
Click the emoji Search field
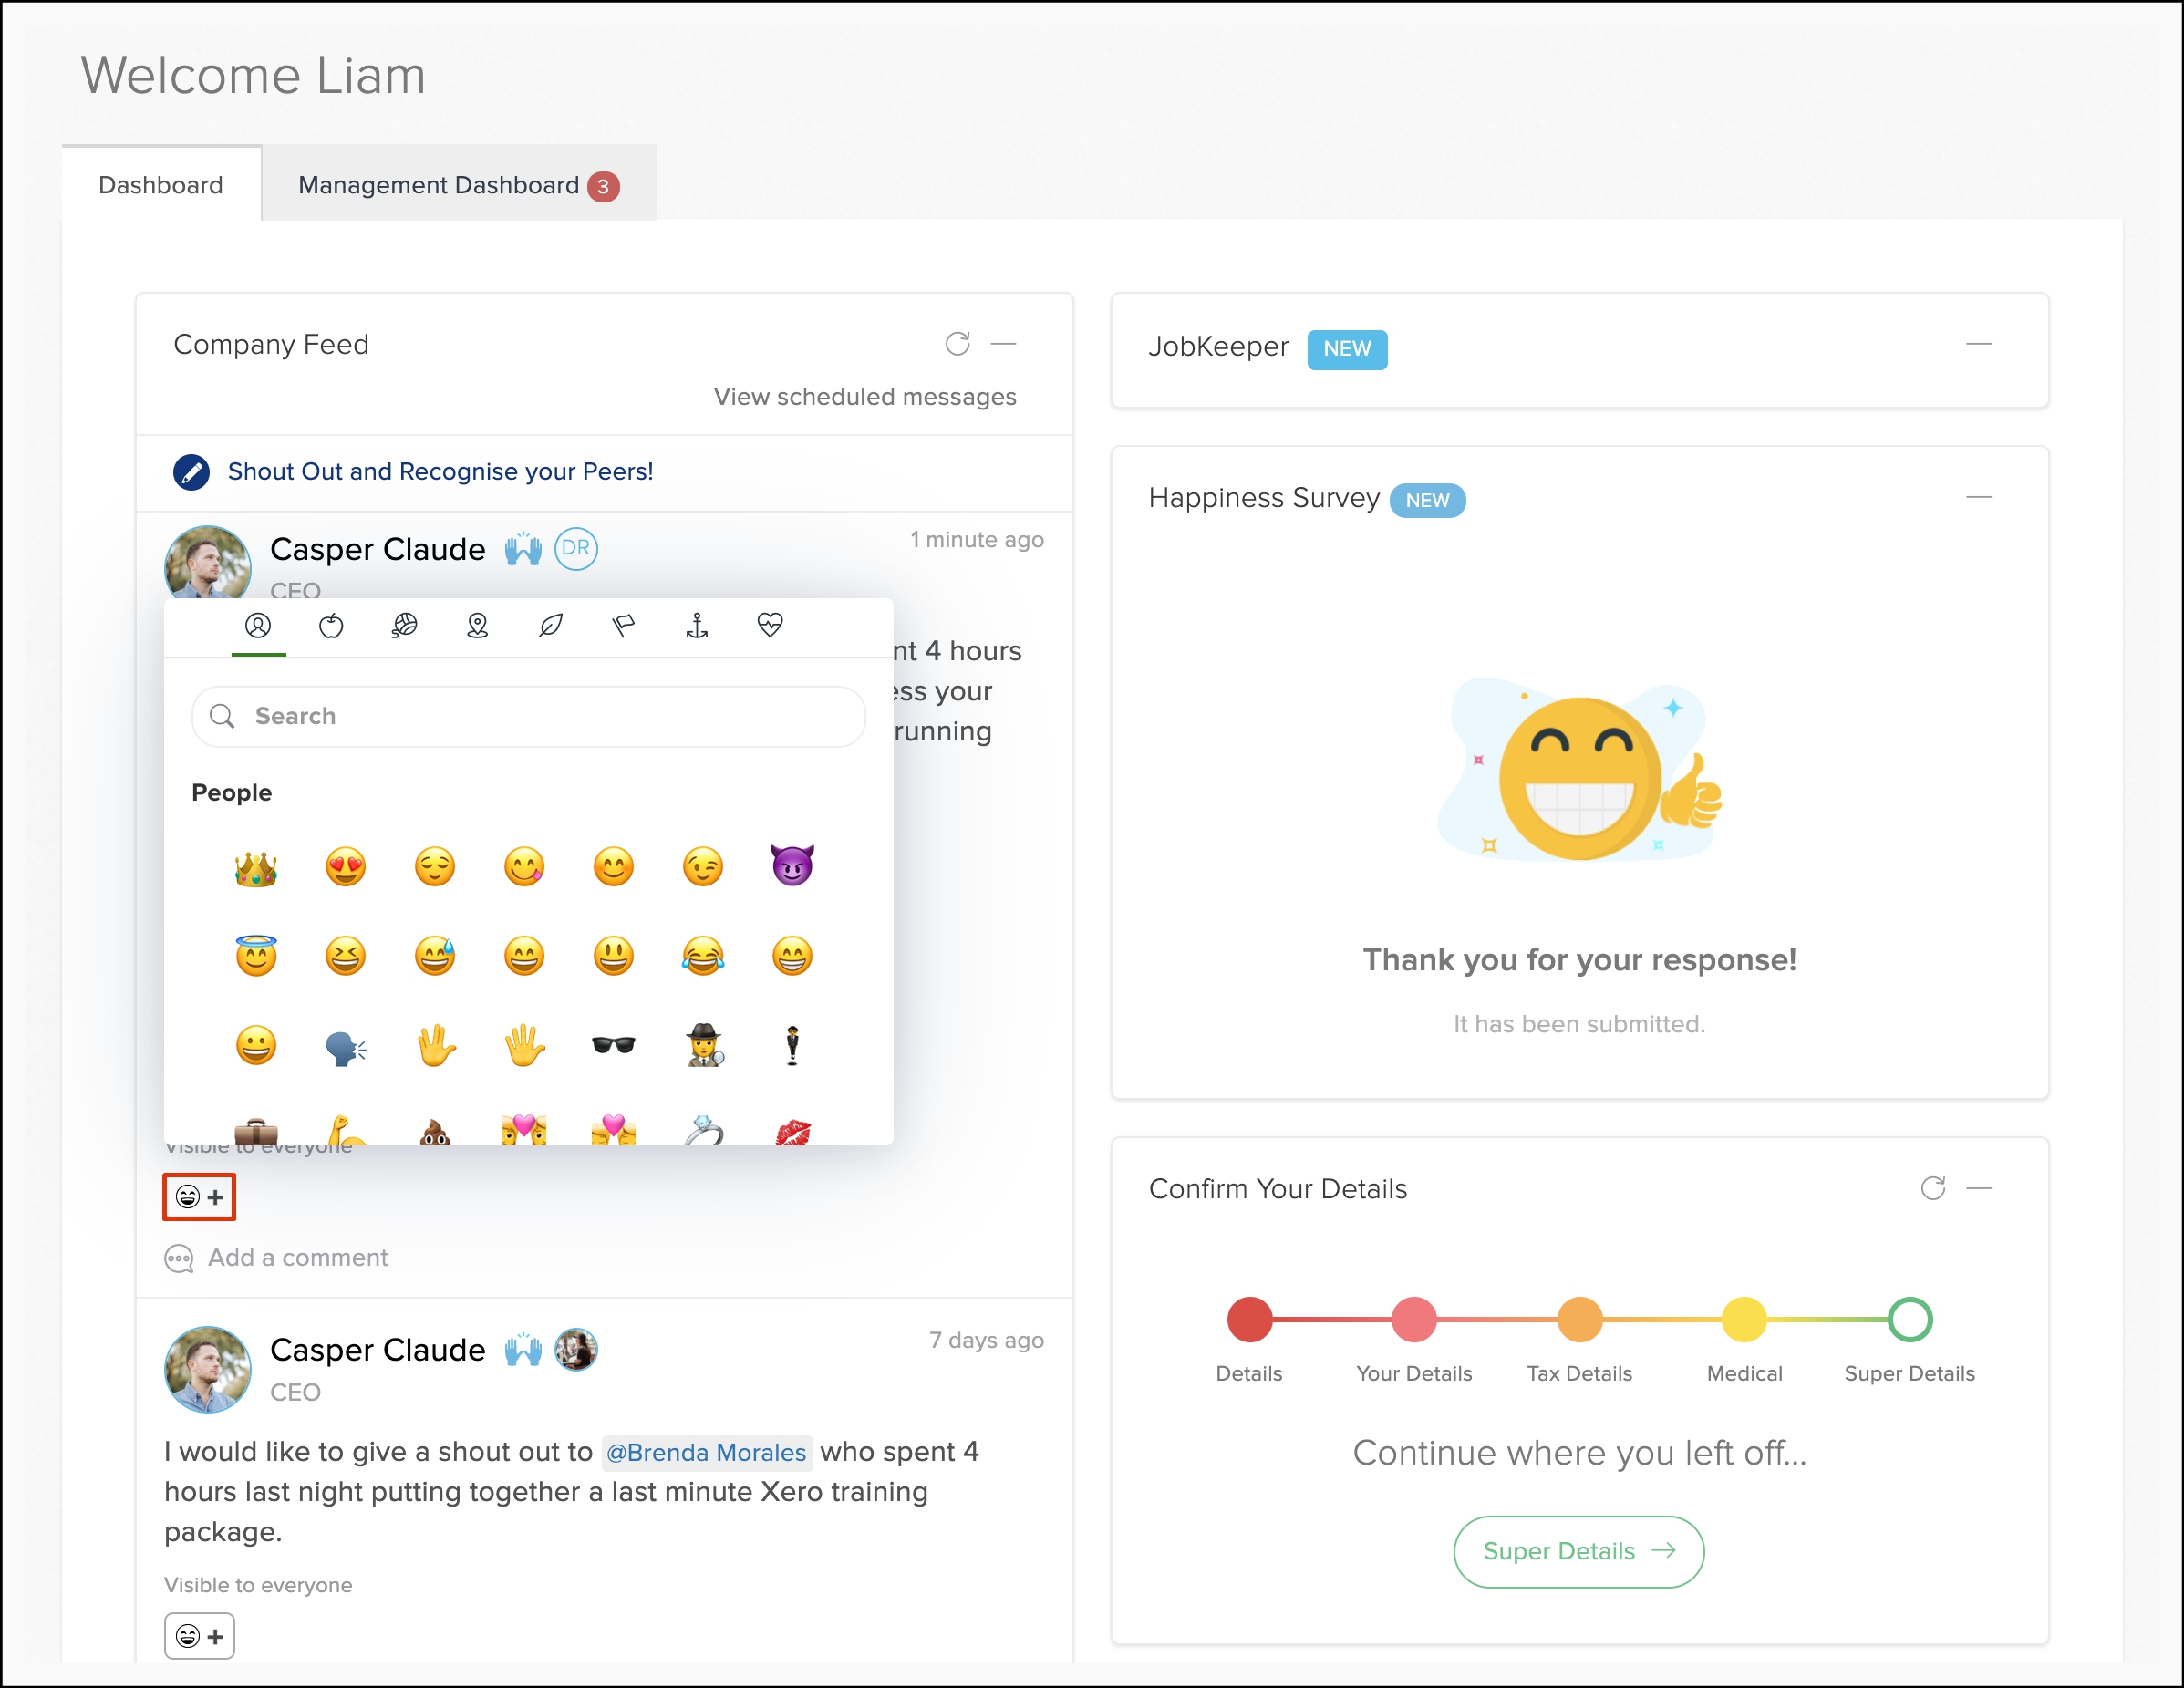pos(528,716)
